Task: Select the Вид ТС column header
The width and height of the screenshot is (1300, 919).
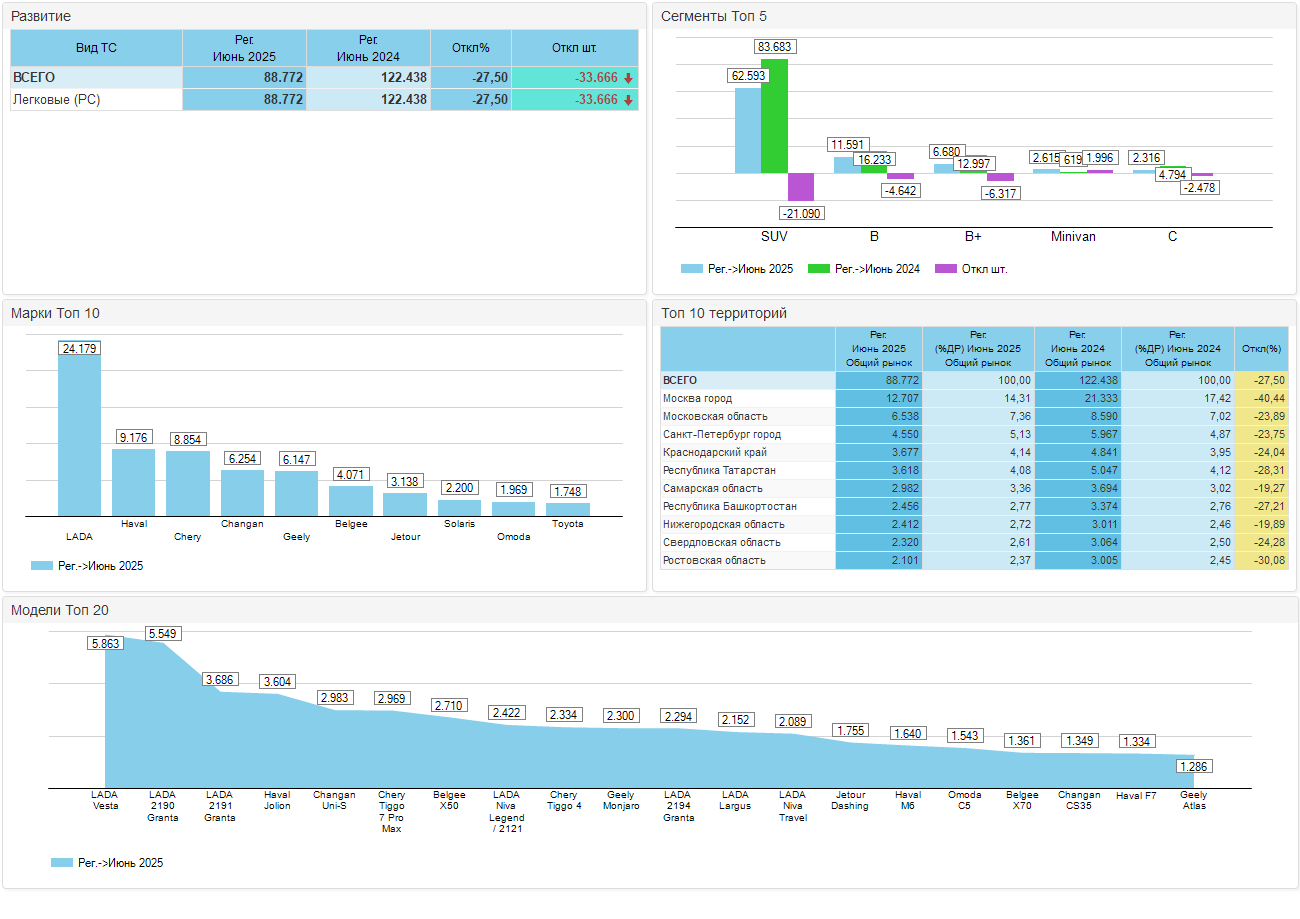Action: [96, 48]
